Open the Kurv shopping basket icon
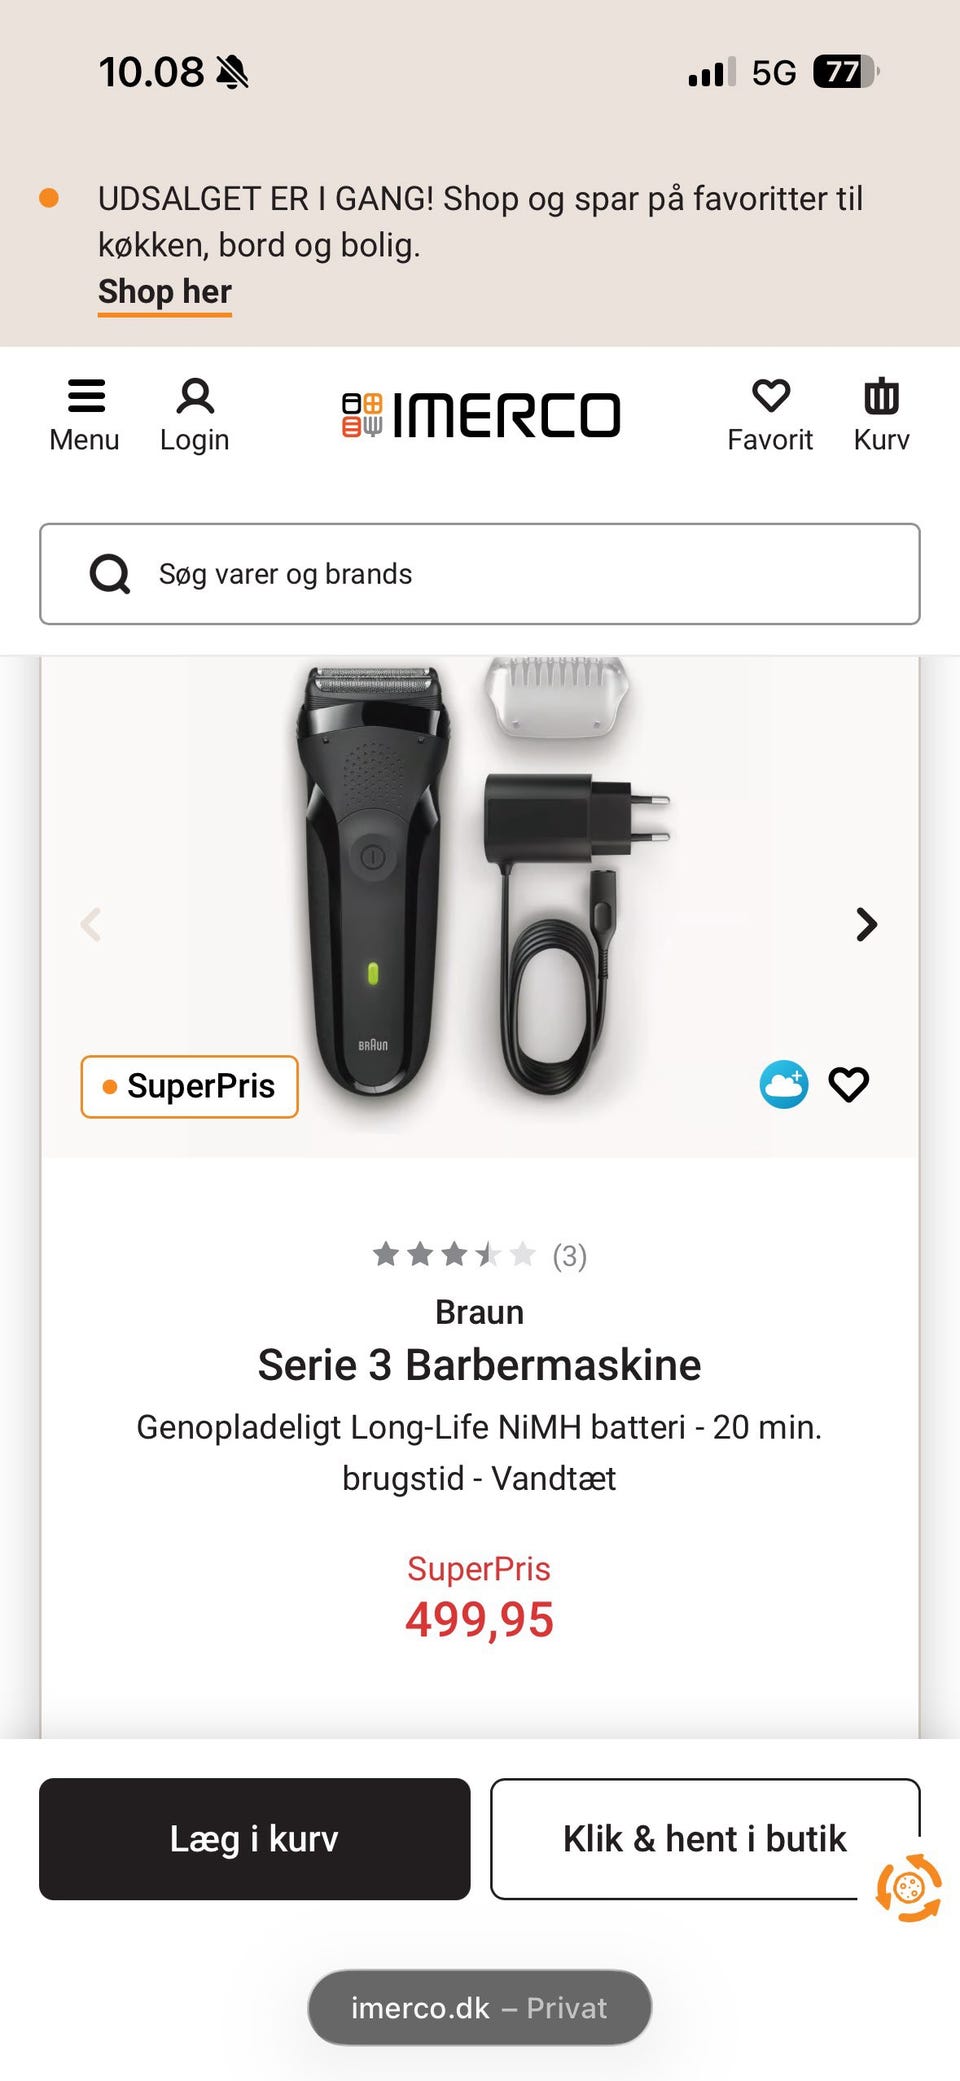The height and width of the screenshot is (2081, 960). click(881, 397)
